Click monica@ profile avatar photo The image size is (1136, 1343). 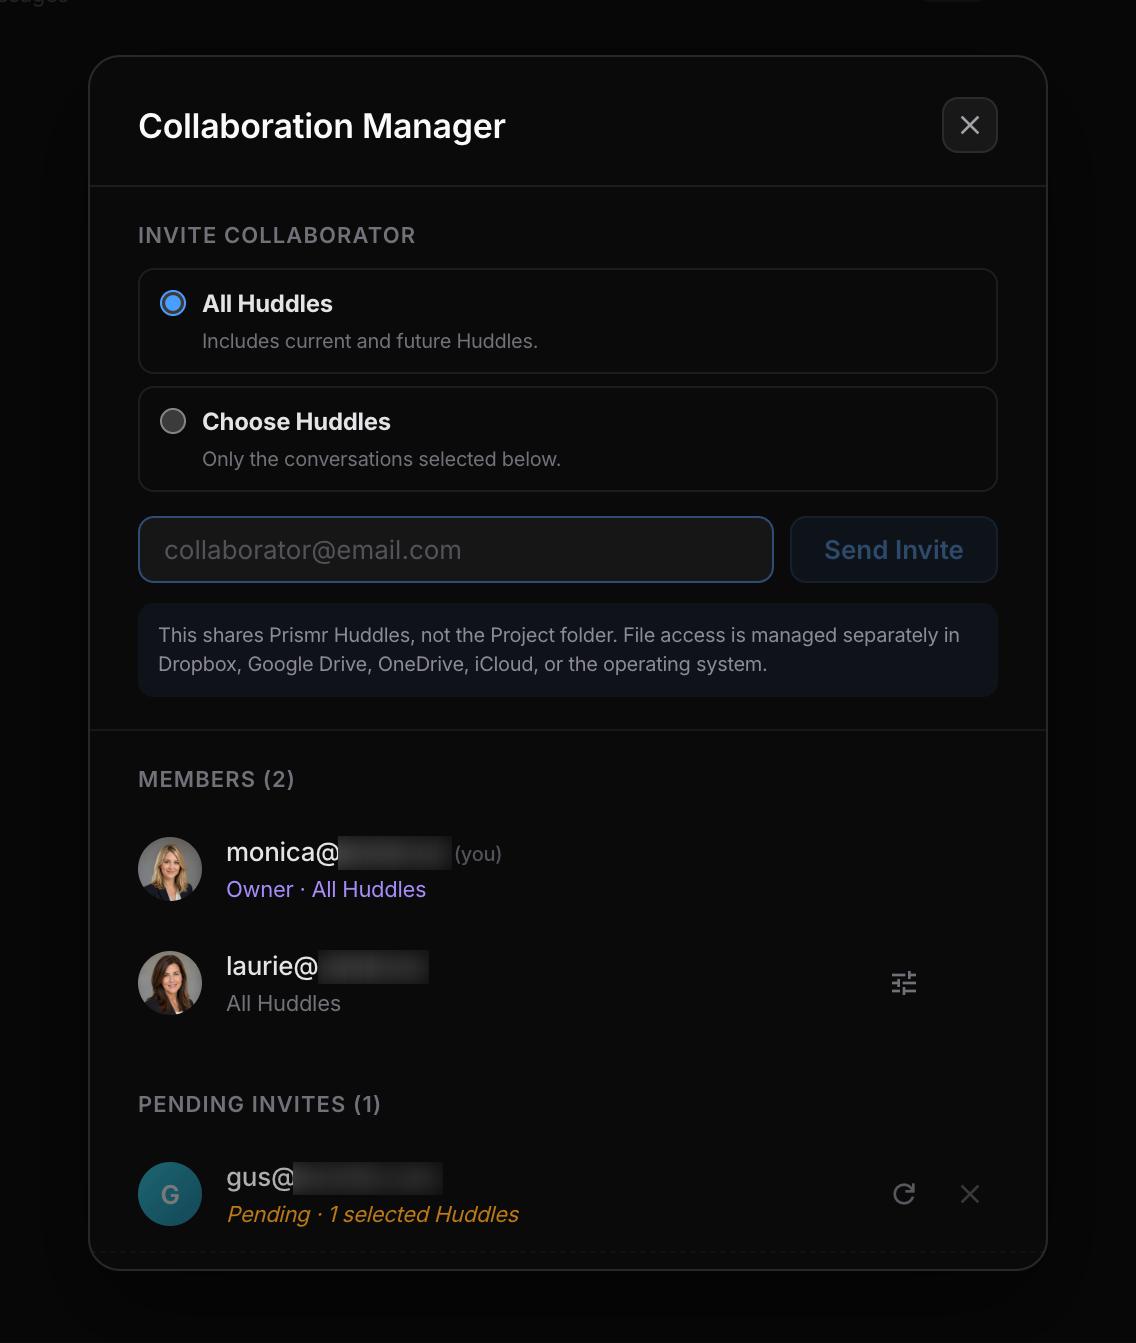pos(170,869)
